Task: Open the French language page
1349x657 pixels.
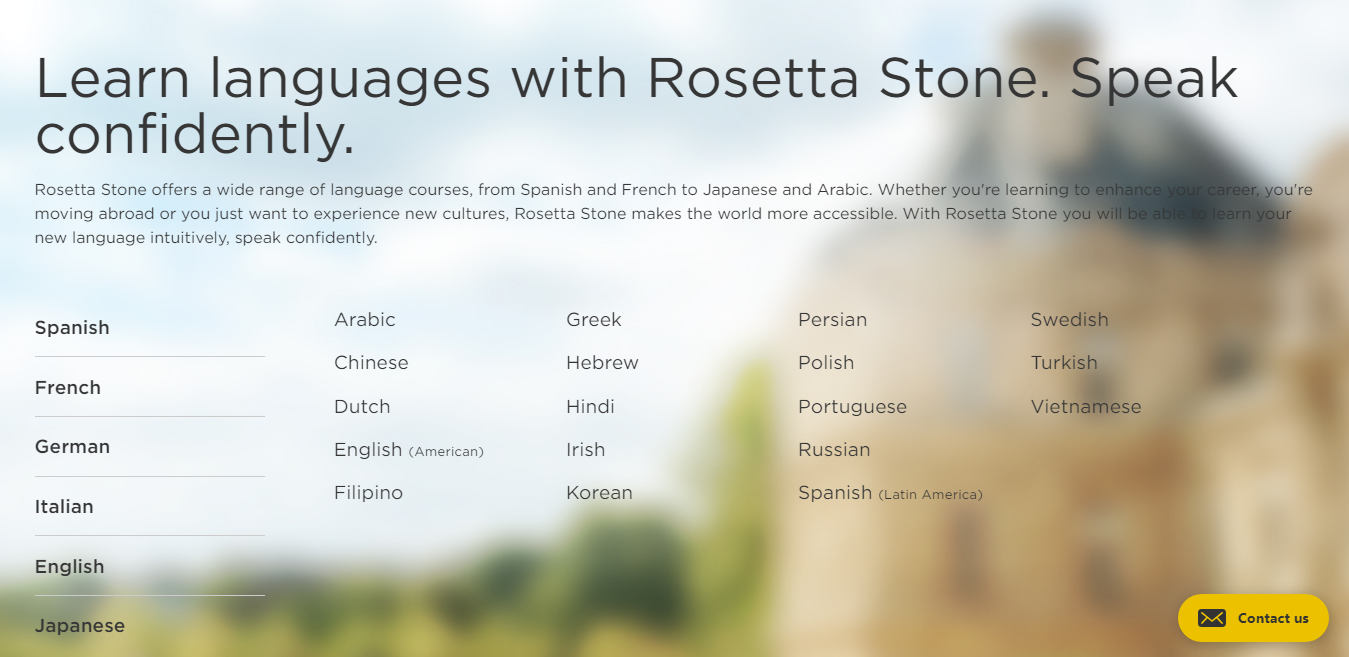Action: [67, 387]
